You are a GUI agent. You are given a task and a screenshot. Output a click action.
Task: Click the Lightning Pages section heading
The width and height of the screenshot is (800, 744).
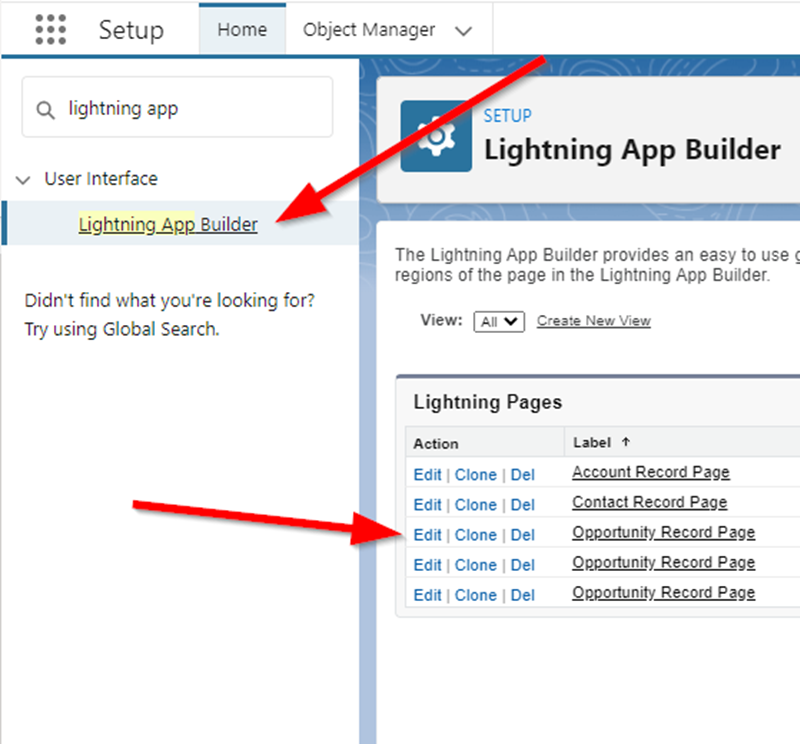pyautogui.click(x=488, y=402)
